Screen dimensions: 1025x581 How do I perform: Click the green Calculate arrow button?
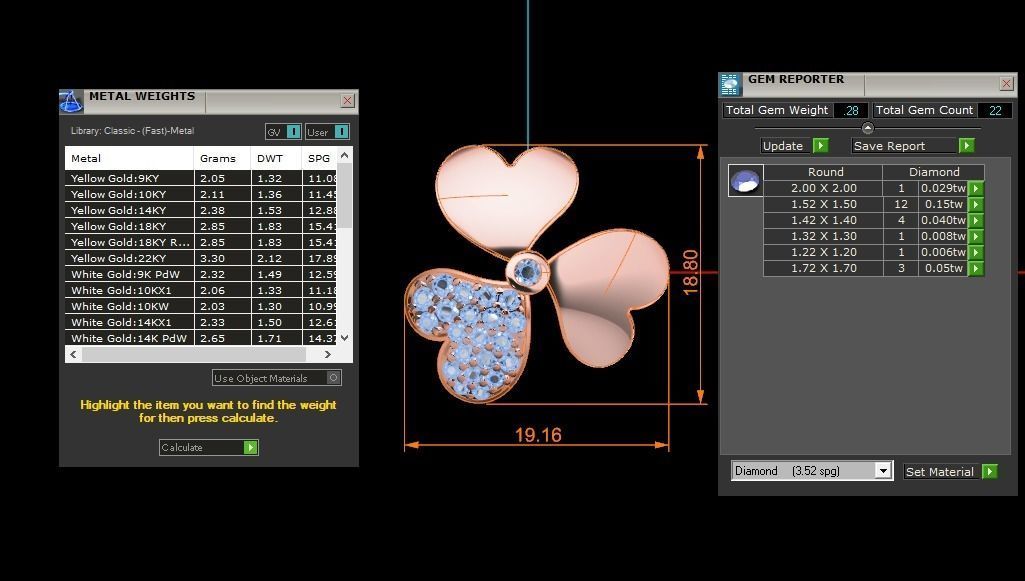point(250,447)
